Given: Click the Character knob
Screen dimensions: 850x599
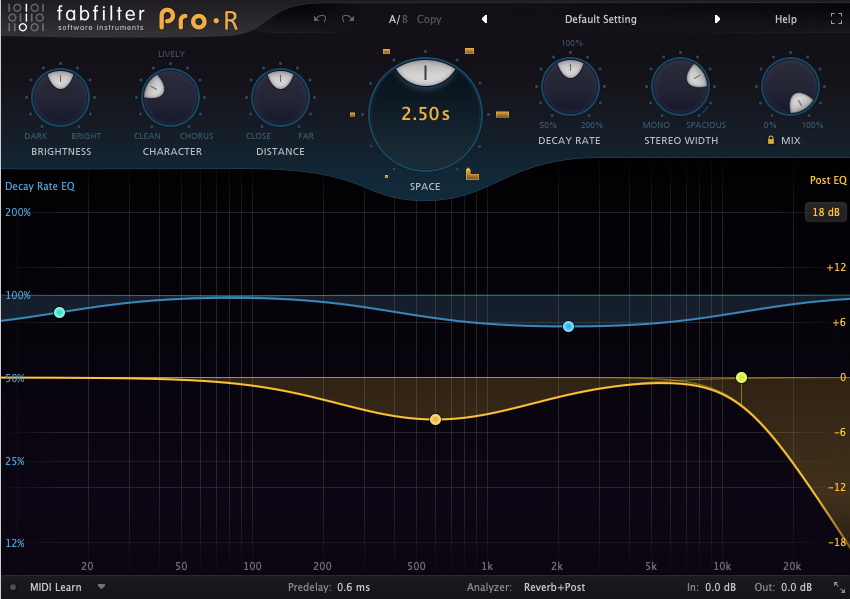Looking at the screenshot, I should coord(170,98).
